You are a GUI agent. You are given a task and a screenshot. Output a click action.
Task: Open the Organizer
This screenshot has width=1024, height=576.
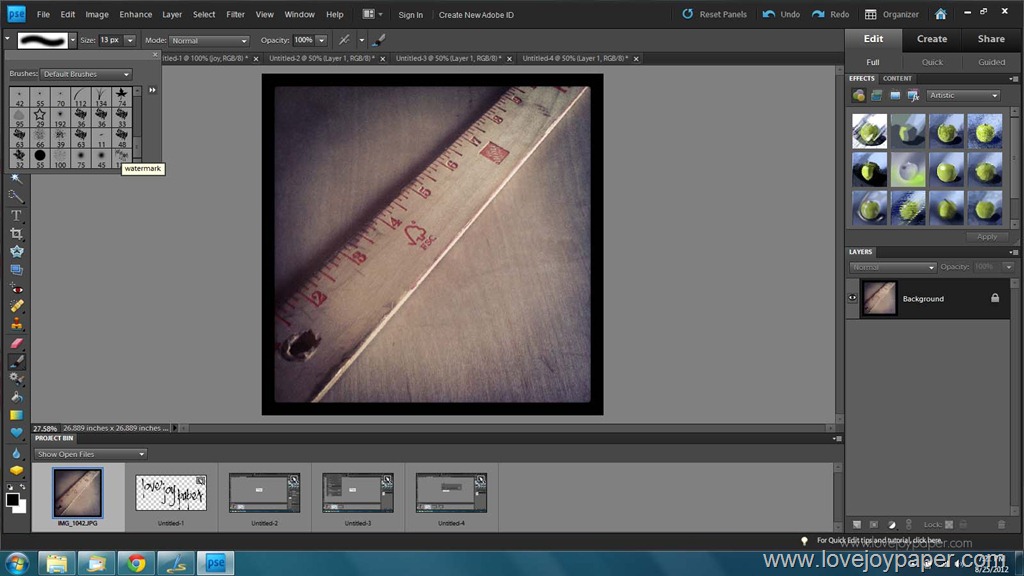point(891,14)
